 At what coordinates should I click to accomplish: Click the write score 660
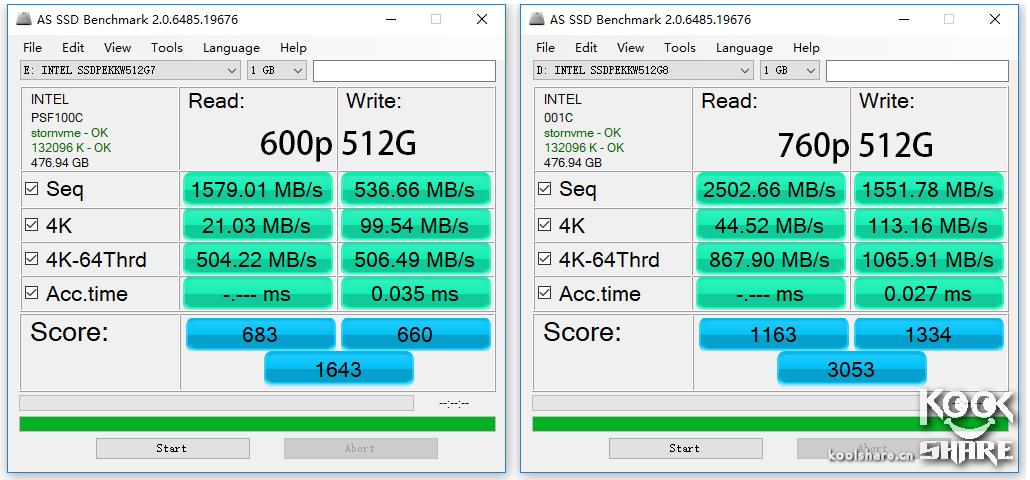coord(415,334)
